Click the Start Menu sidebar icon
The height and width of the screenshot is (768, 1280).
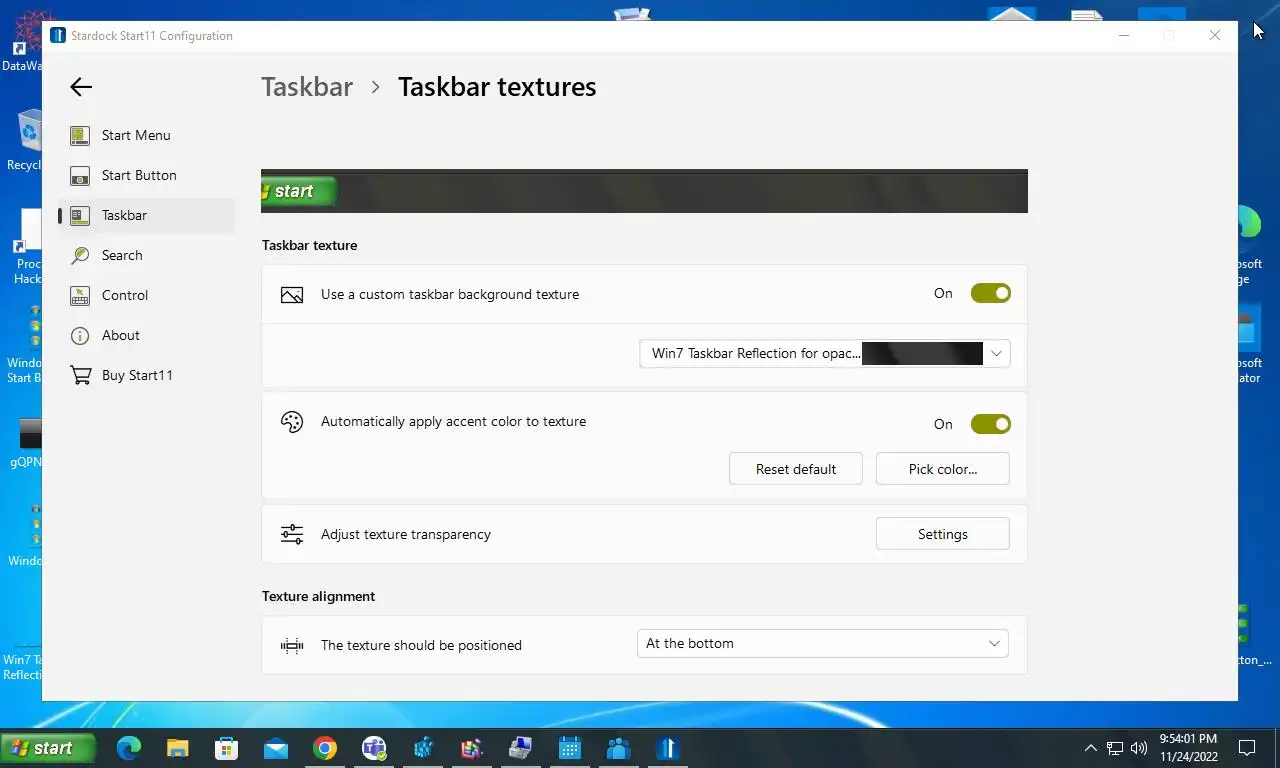click(x=81, y=135)
